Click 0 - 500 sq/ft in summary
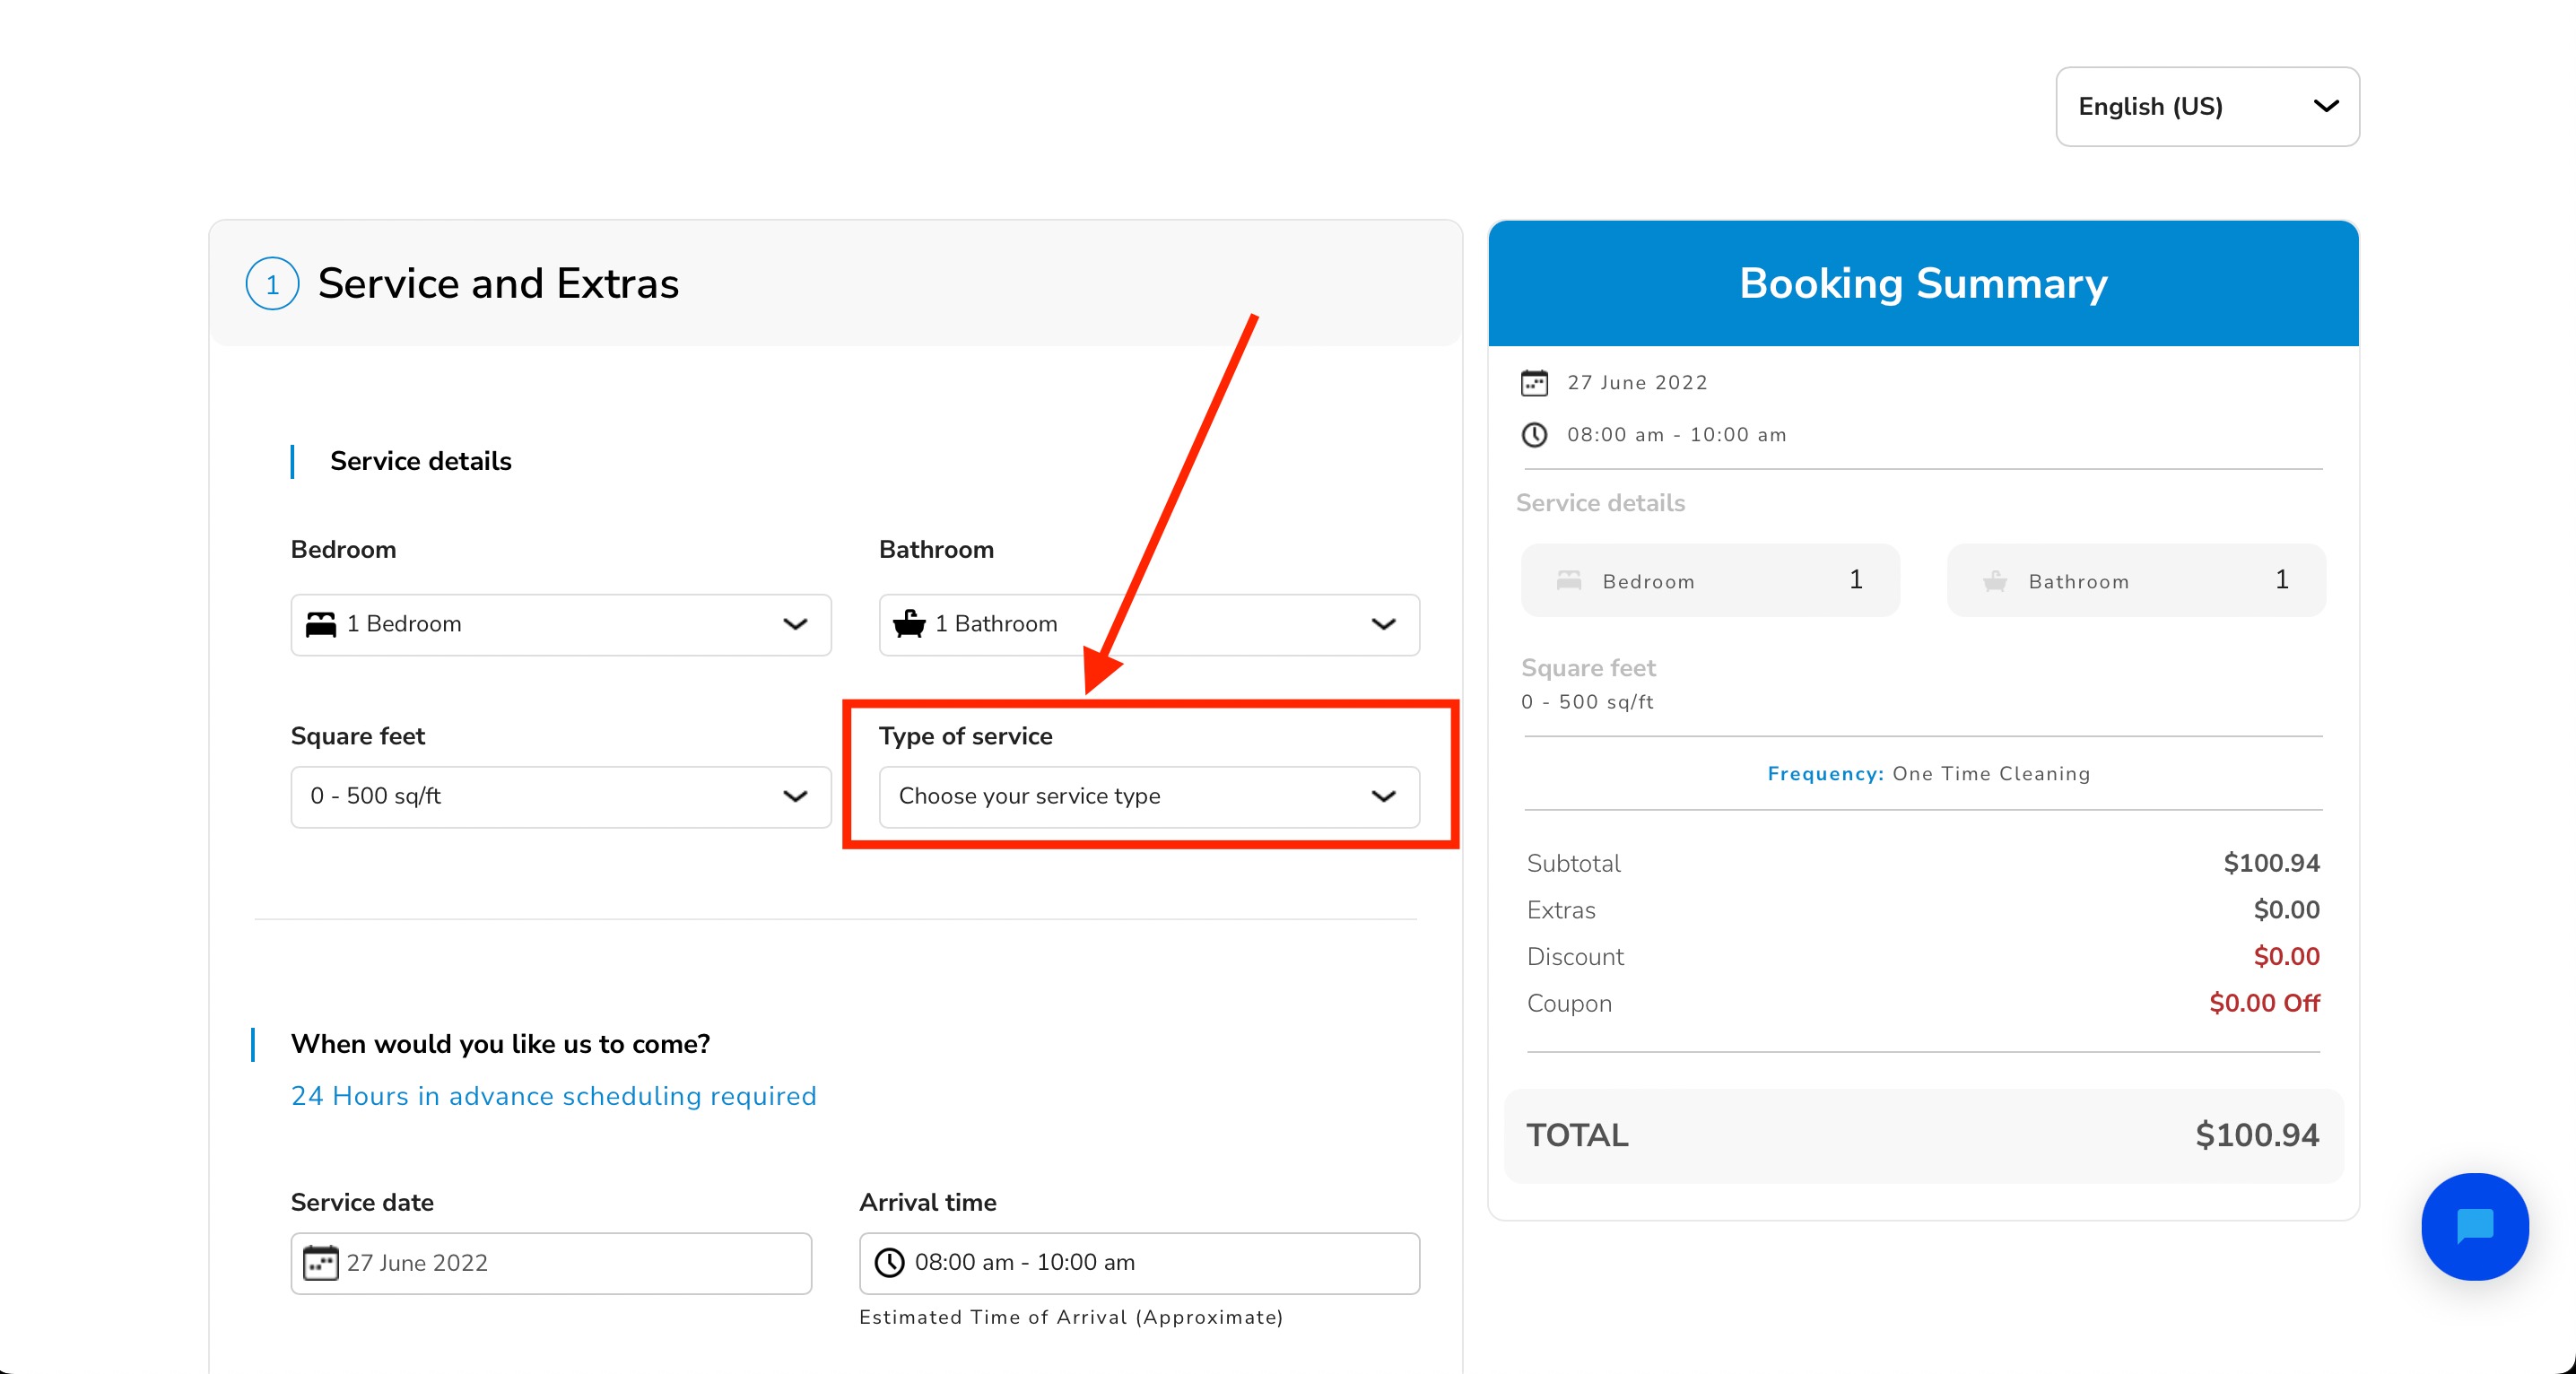The height and width of the screenshot is (1374, 2576). click(x=1587, y=702)
